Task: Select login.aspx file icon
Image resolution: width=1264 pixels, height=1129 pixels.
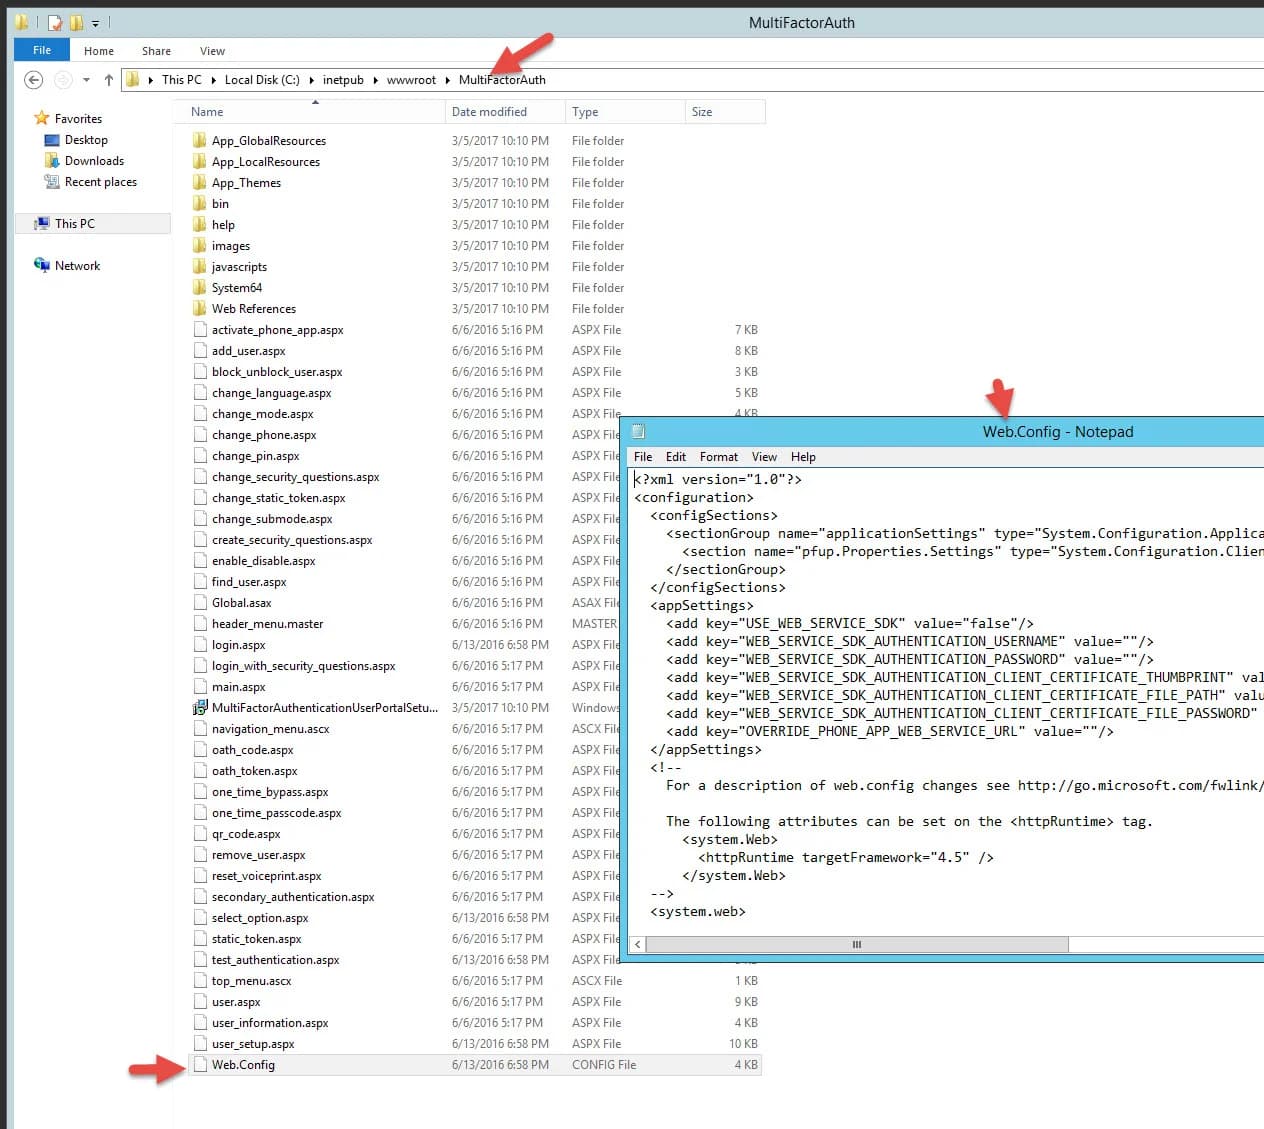Action: (200, 645)
